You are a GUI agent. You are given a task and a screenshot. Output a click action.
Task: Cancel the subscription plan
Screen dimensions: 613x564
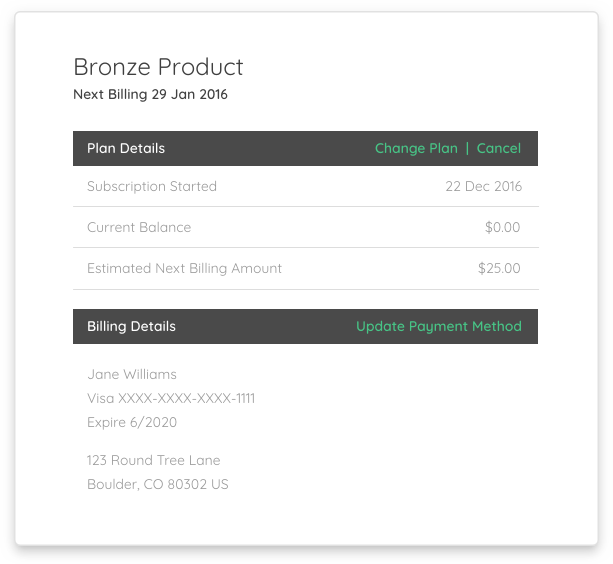498,149
